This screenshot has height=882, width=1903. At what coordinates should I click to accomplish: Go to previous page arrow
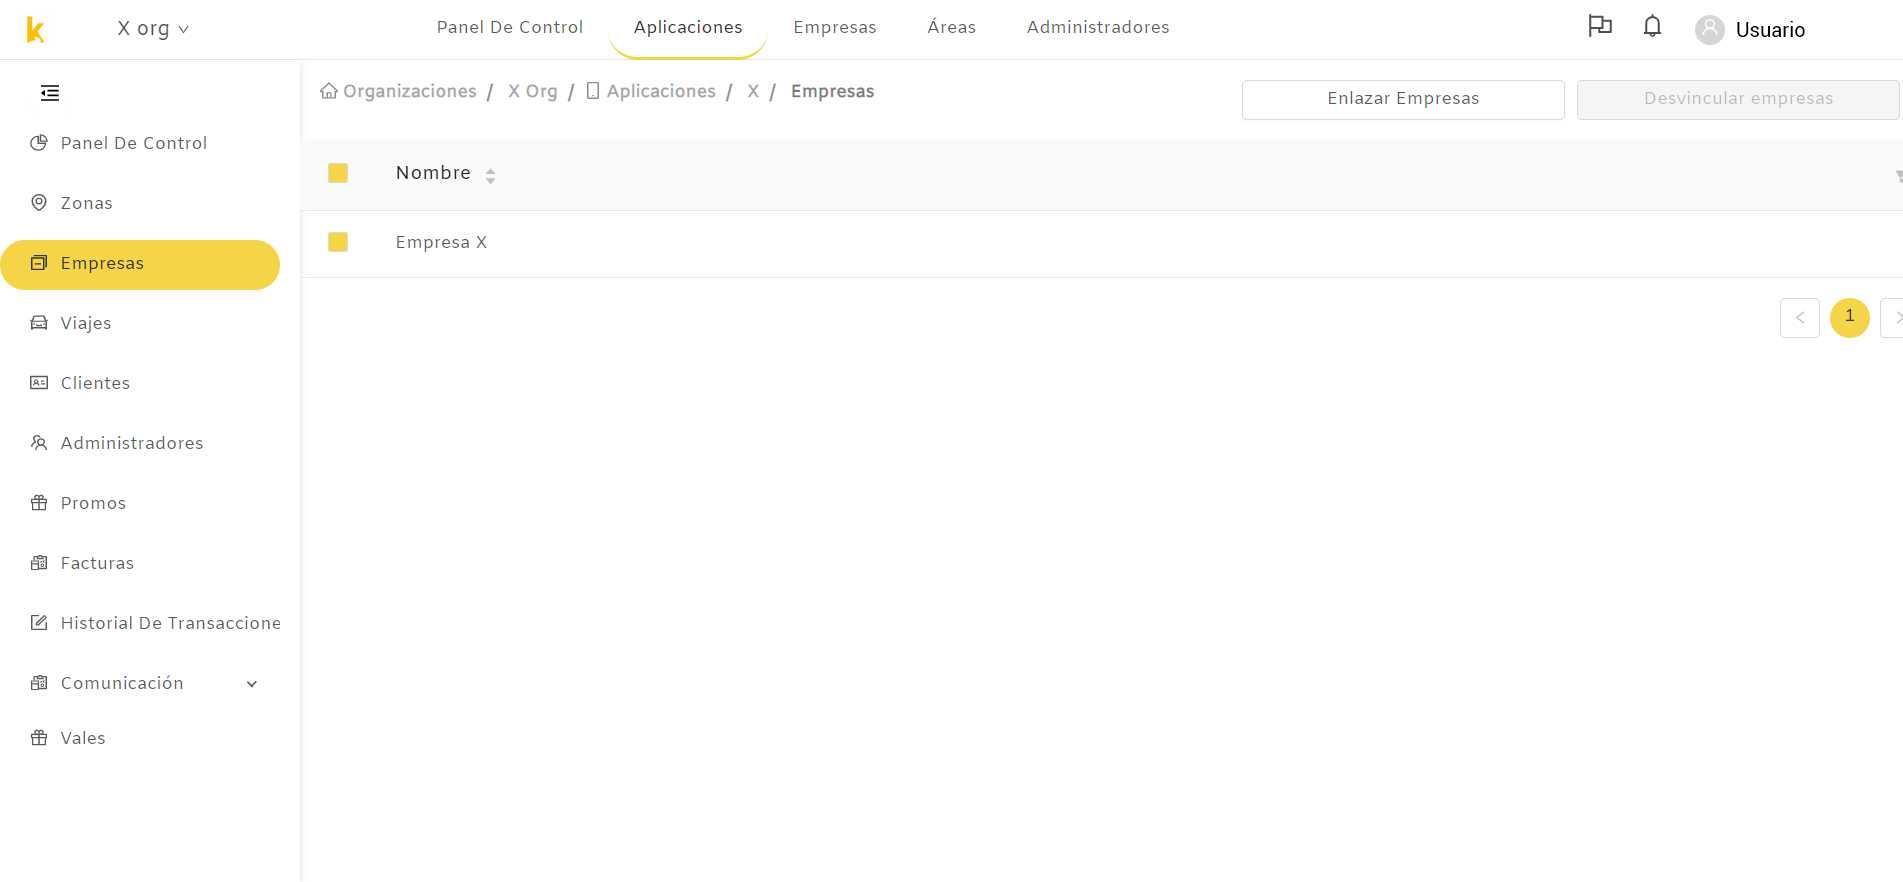point(1800,318)
